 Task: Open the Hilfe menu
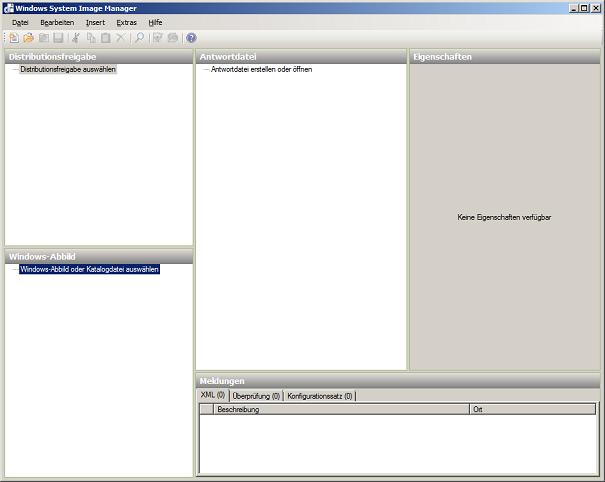pos(155,23)
